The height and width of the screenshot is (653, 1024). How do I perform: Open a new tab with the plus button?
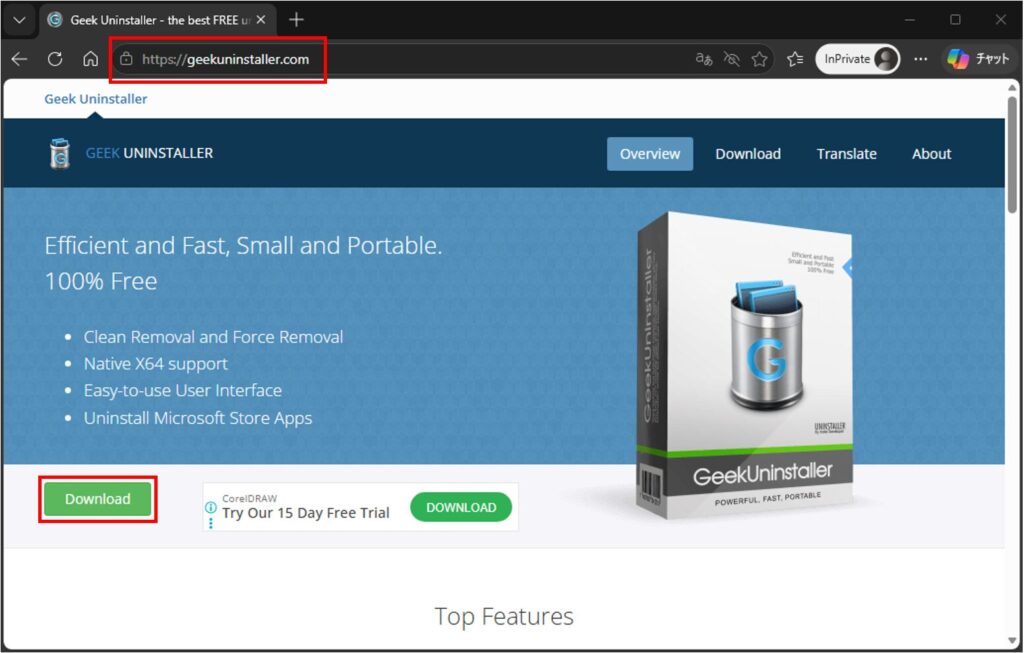(295, 19)
